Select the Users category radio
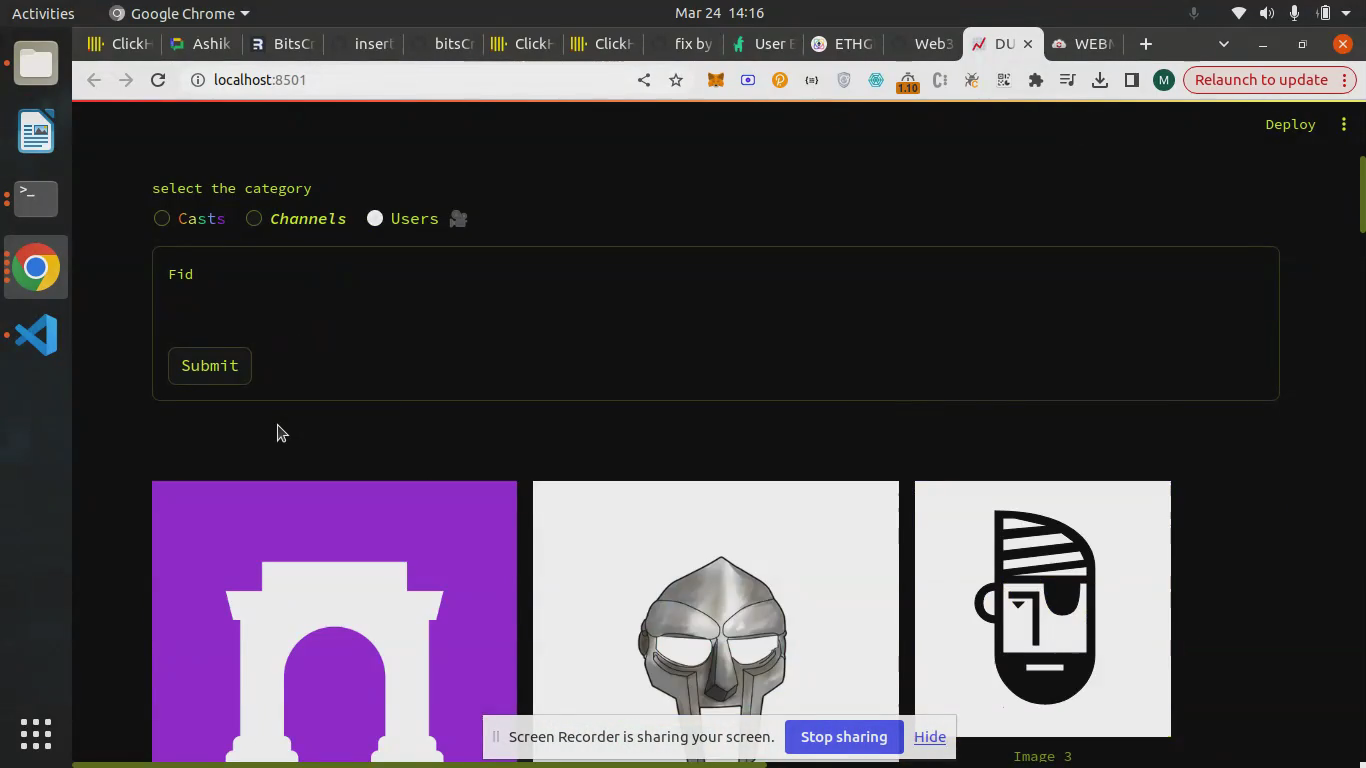Screen dimensions: 1366x768 pos(375,218)
